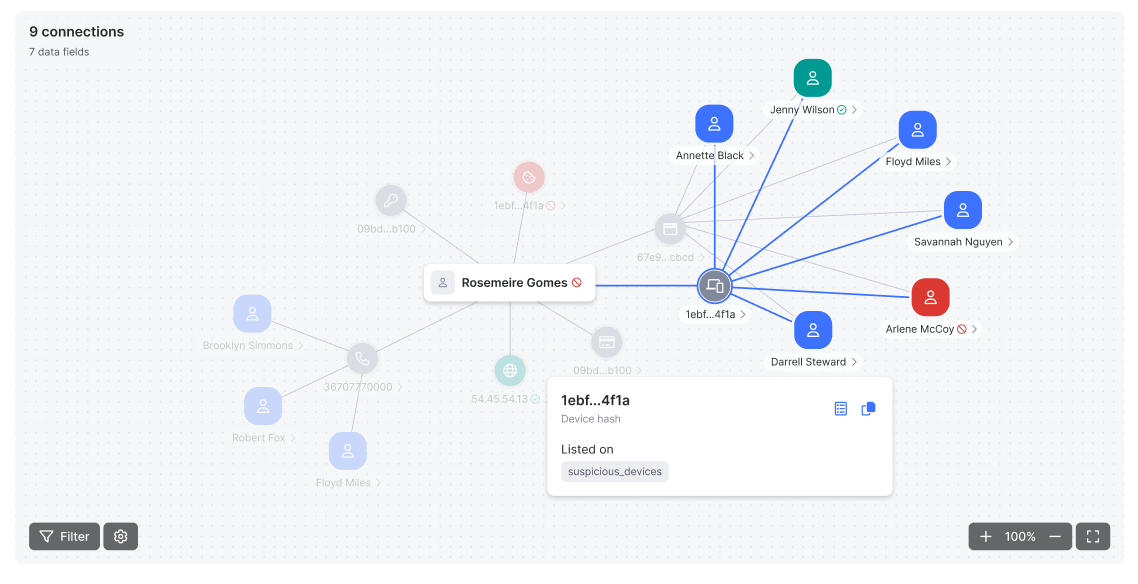This screenshot has height=584, width=1138.
Task: Open the Filter button
Action: tap(64, 537)
